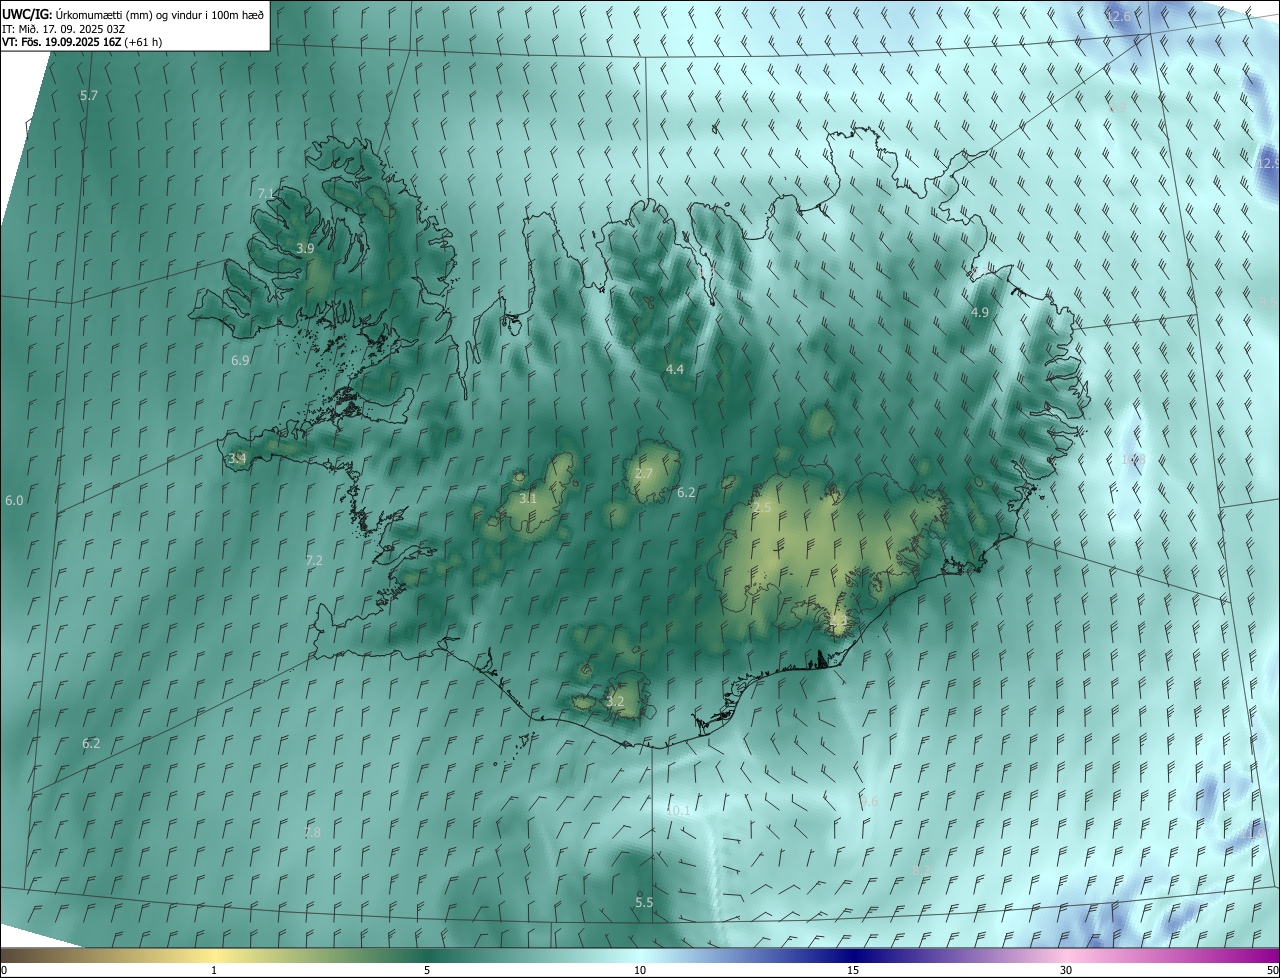Click the color scale tick labeled 30
Viewport: 1280px width, 978px height.
[x=1066, y=970]
